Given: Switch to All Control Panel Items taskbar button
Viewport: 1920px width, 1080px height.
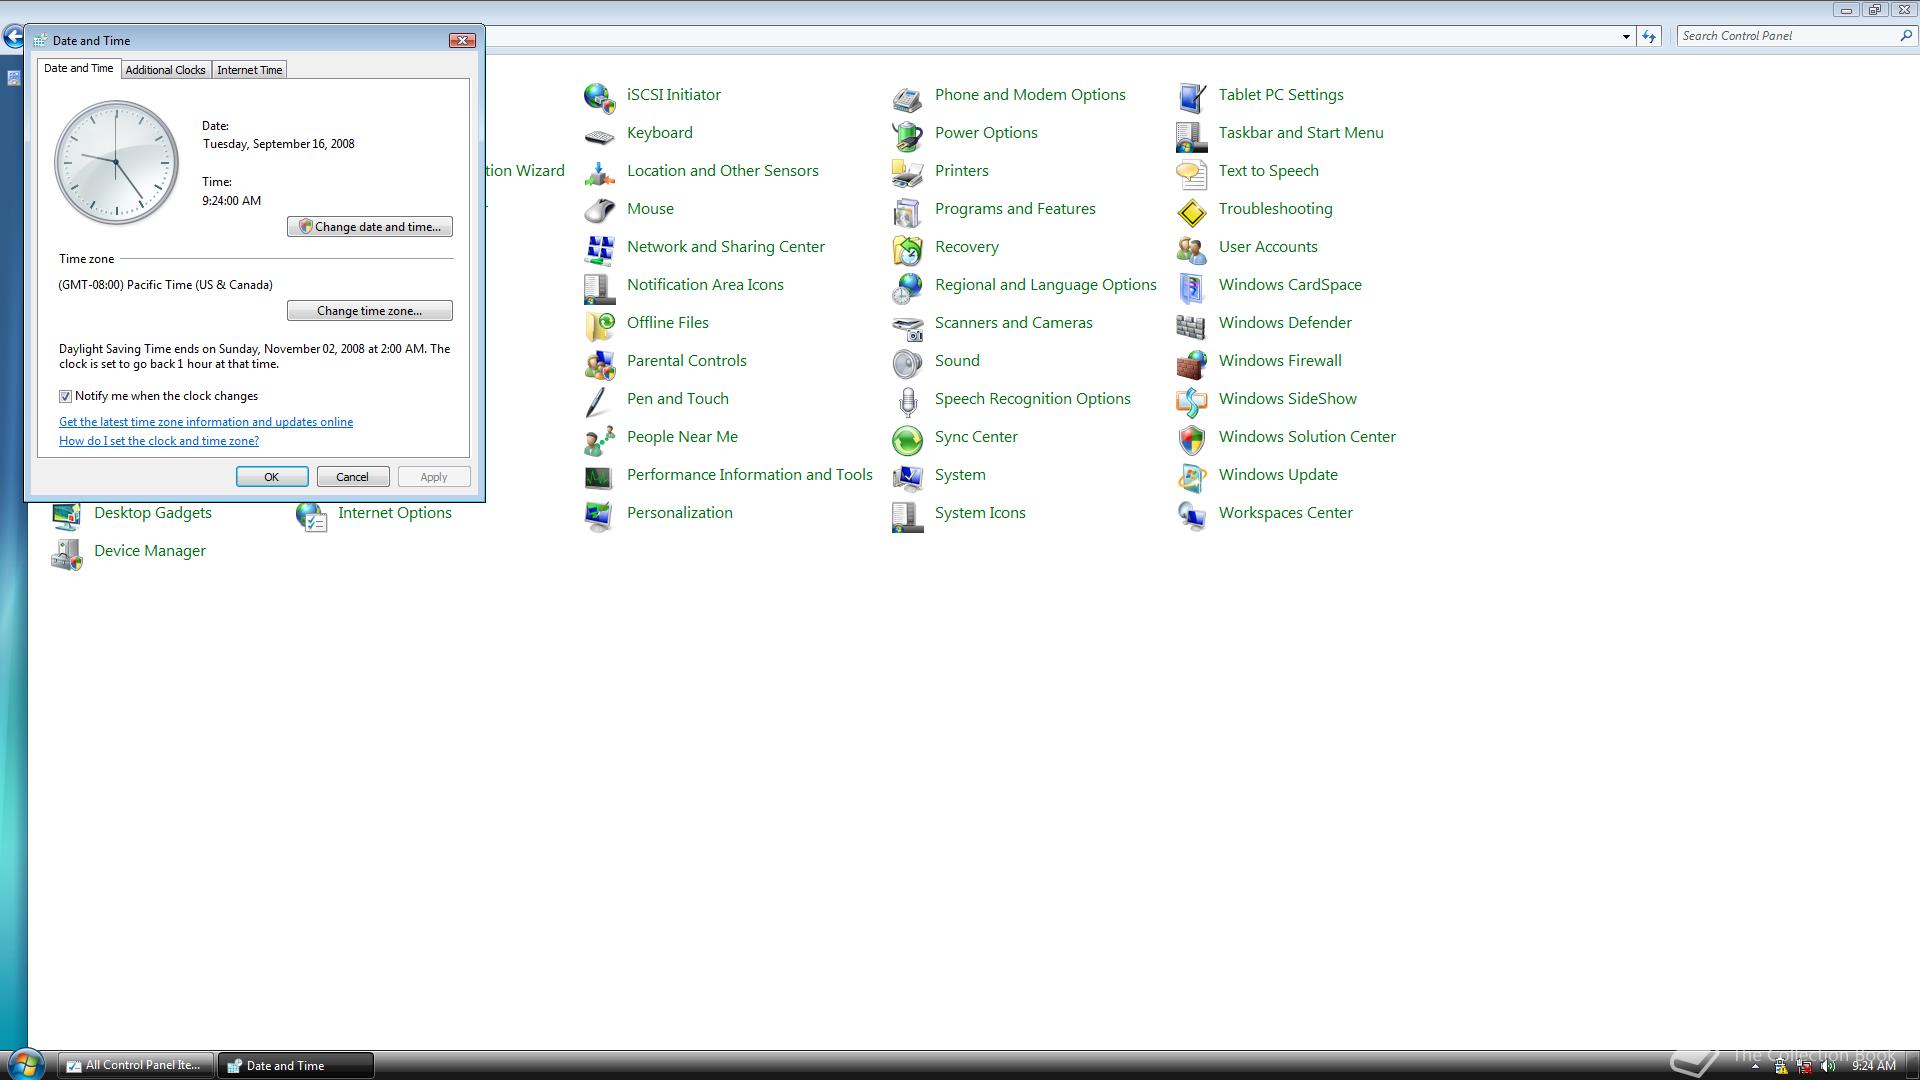Looking at the screenshot, I should pos(136,1066).
